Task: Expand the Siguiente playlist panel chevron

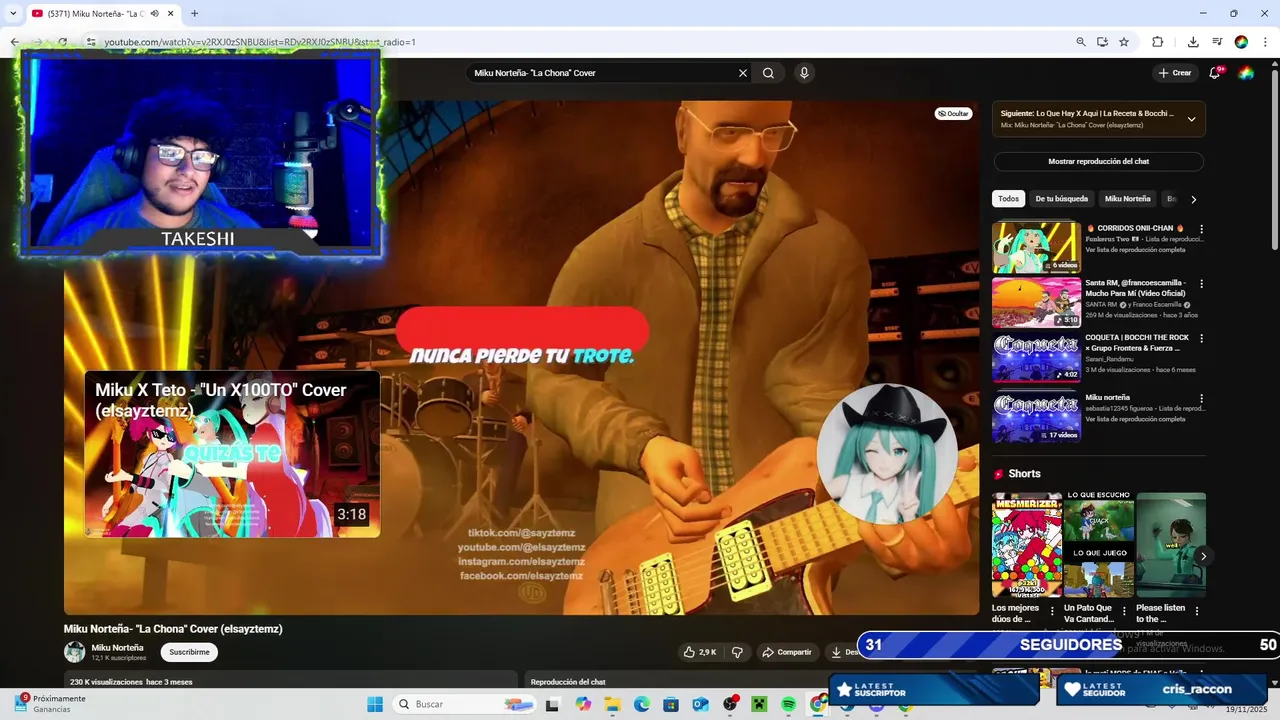Action: click(x=1191, y=119)
